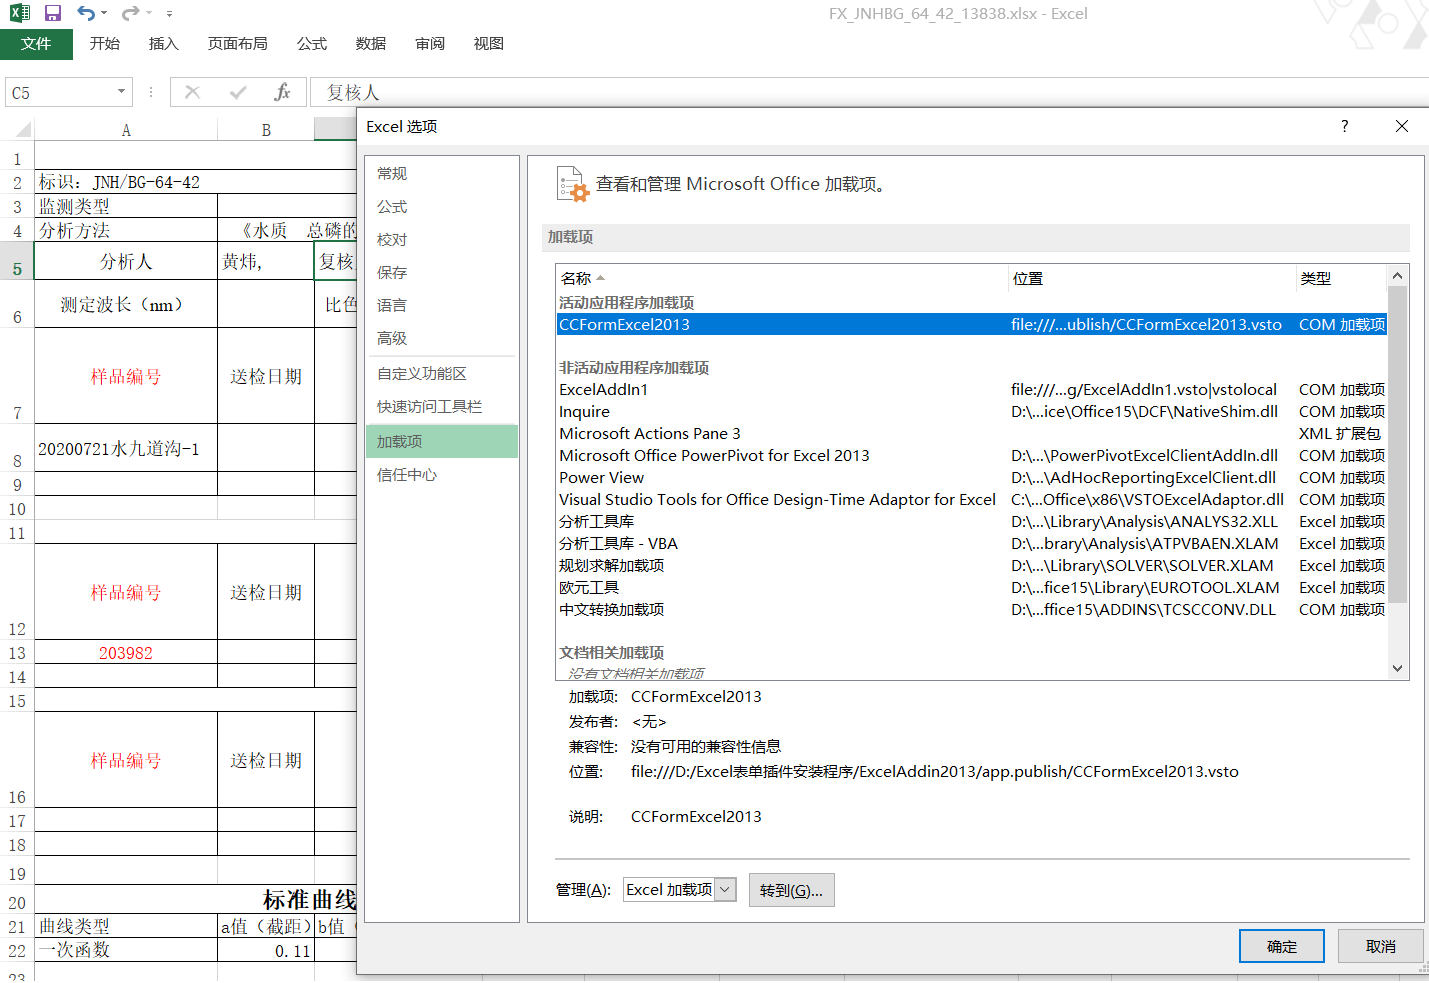1429x983 pixels.
Task: Switch to the 插入 ribbon tab
Action: click(x=163, y=44)
